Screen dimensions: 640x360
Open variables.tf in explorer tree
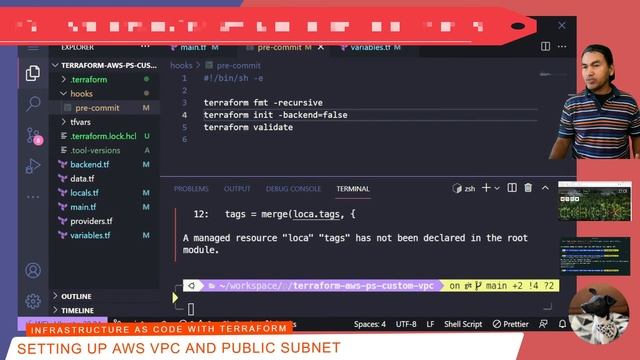point(104,235)
